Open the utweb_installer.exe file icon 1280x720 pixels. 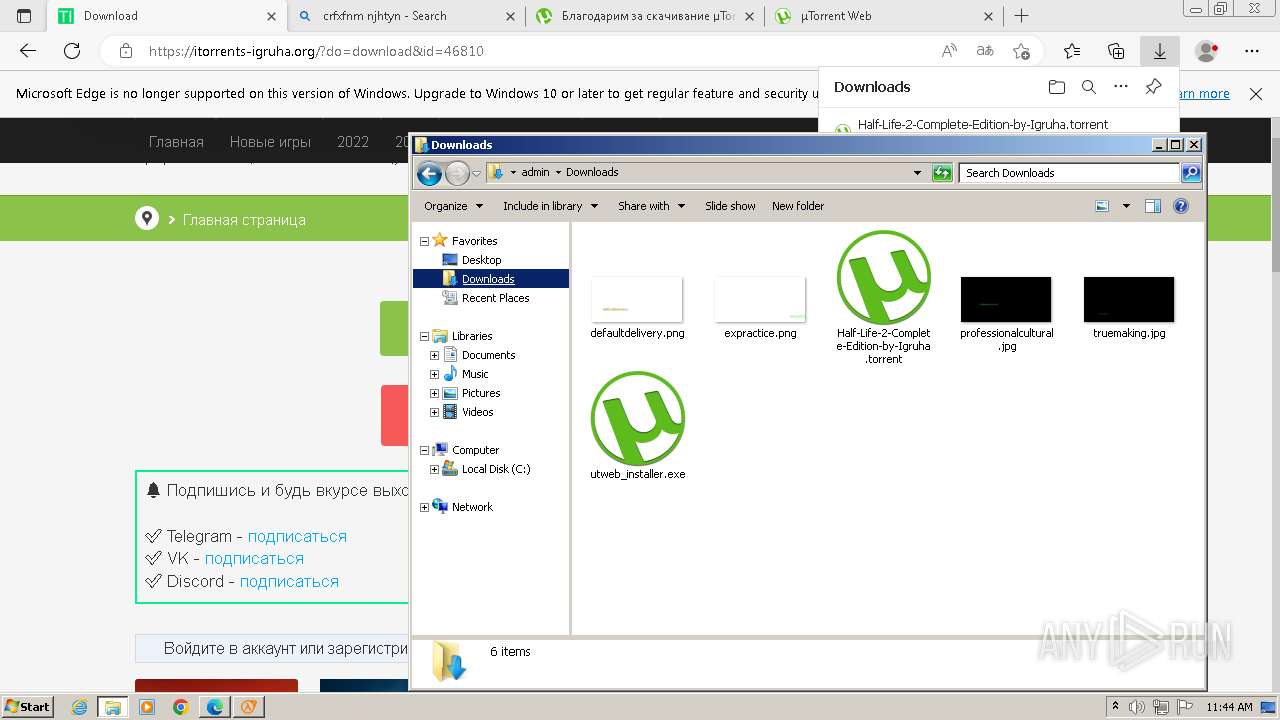click(637, 418)
